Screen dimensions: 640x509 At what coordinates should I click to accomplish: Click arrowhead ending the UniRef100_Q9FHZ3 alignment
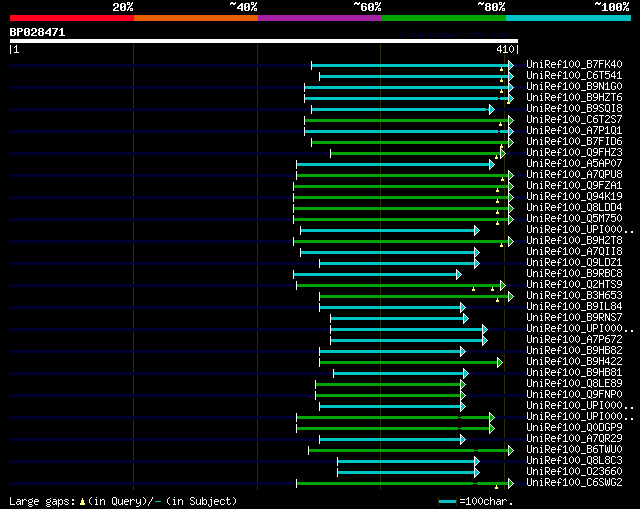point(502,153)
